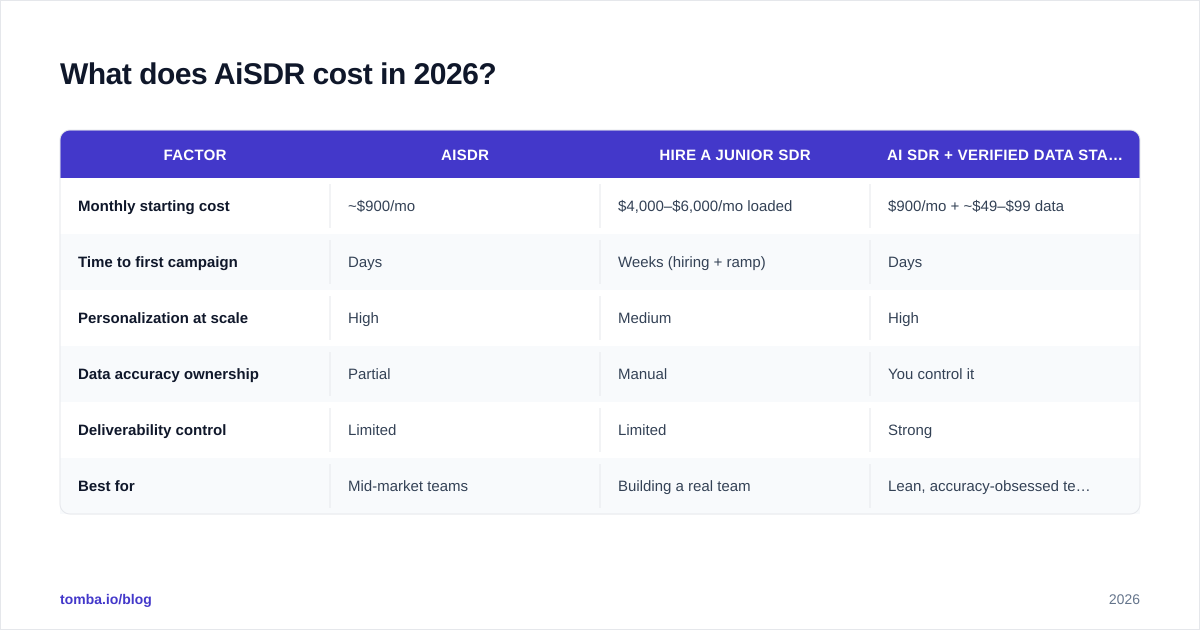Click the AI SDR + VERIFIED DATA column header
1200x630 pixels.
point(1005,155)
